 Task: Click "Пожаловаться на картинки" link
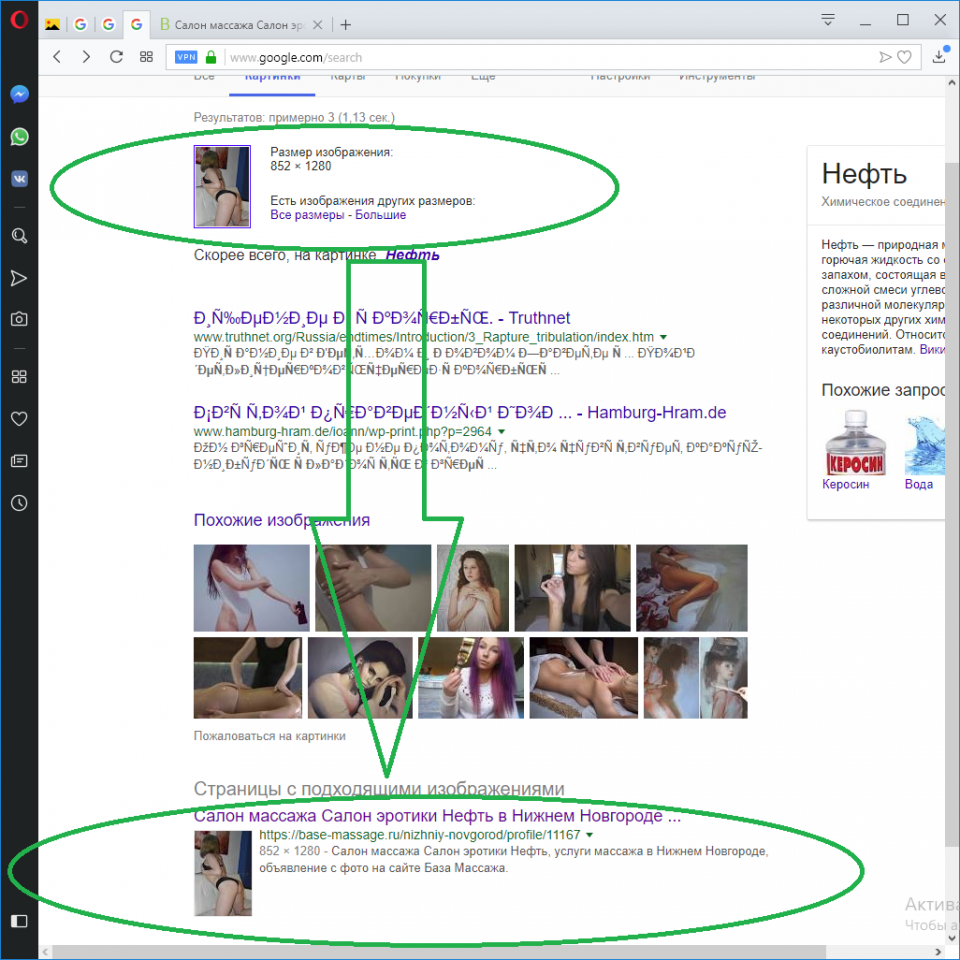[269, 736]
